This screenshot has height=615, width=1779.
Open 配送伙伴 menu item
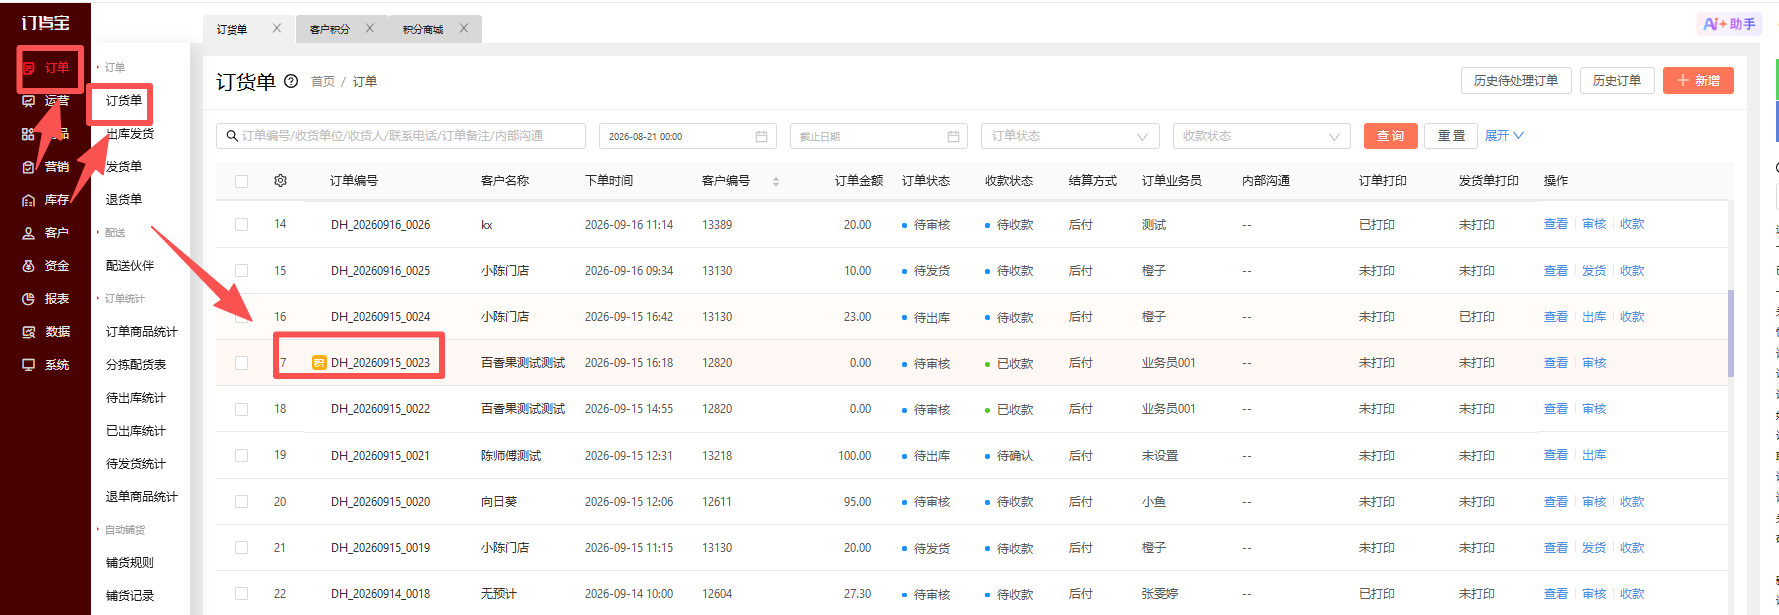pyautogui.click(x=130, y=266)
